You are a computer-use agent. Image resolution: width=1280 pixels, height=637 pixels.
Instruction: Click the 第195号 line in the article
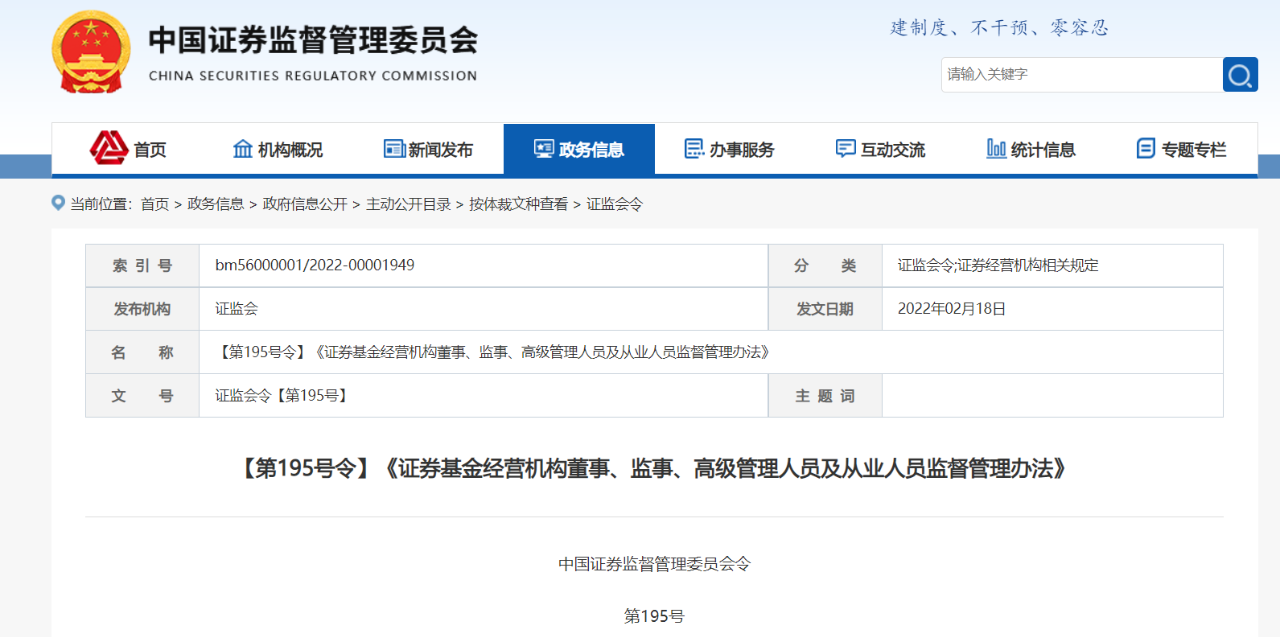tap(654, 616)
